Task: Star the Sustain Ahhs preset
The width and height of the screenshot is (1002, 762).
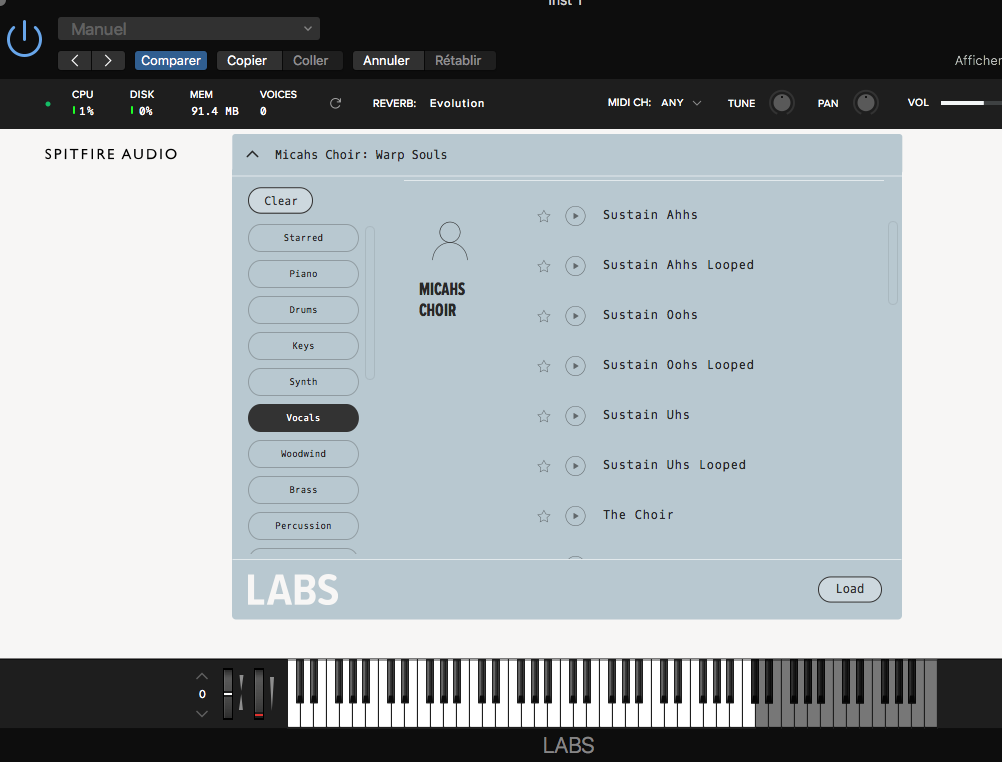Action: [x=544, y=216]
